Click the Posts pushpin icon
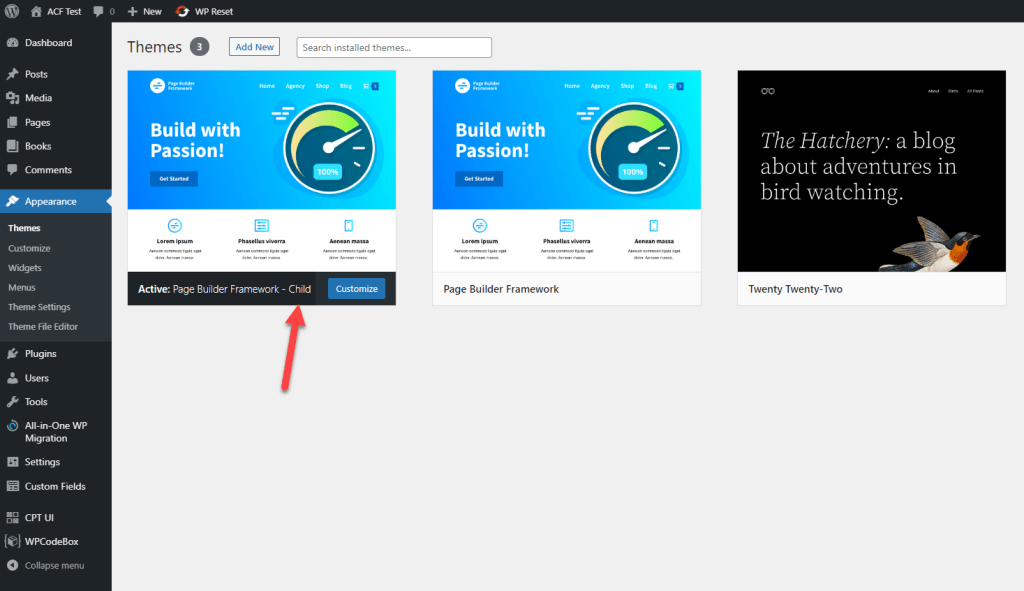 click(12, 74)
